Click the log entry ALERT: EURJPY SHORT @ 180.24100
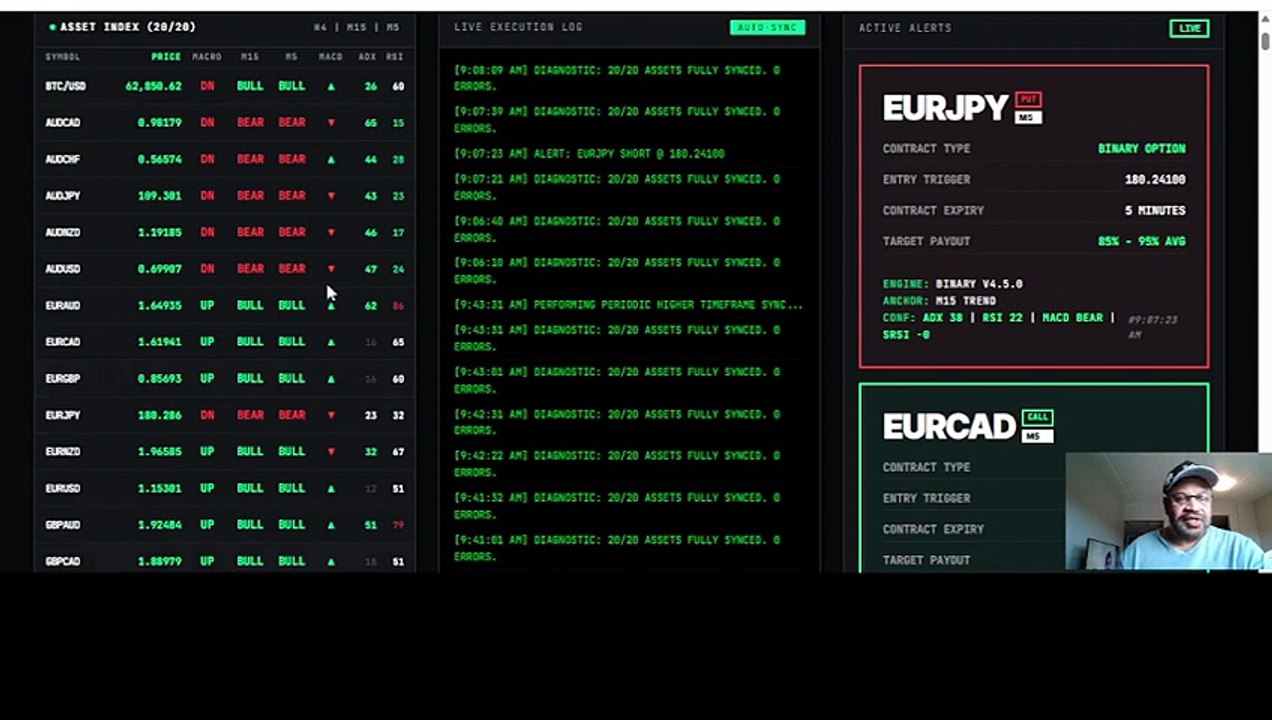 [x=589, y=154]
